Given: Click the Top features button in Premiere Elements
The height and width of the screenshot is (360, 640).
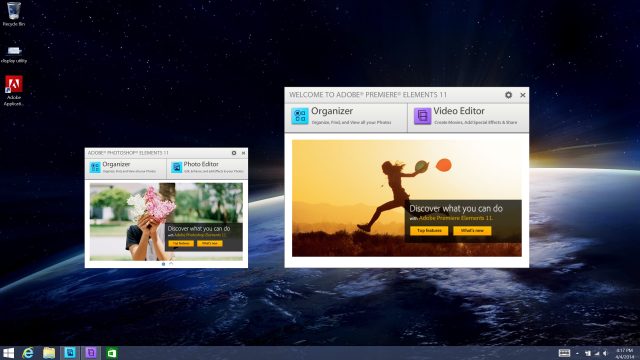Looking at the screenshot, I should pos(429,231).
